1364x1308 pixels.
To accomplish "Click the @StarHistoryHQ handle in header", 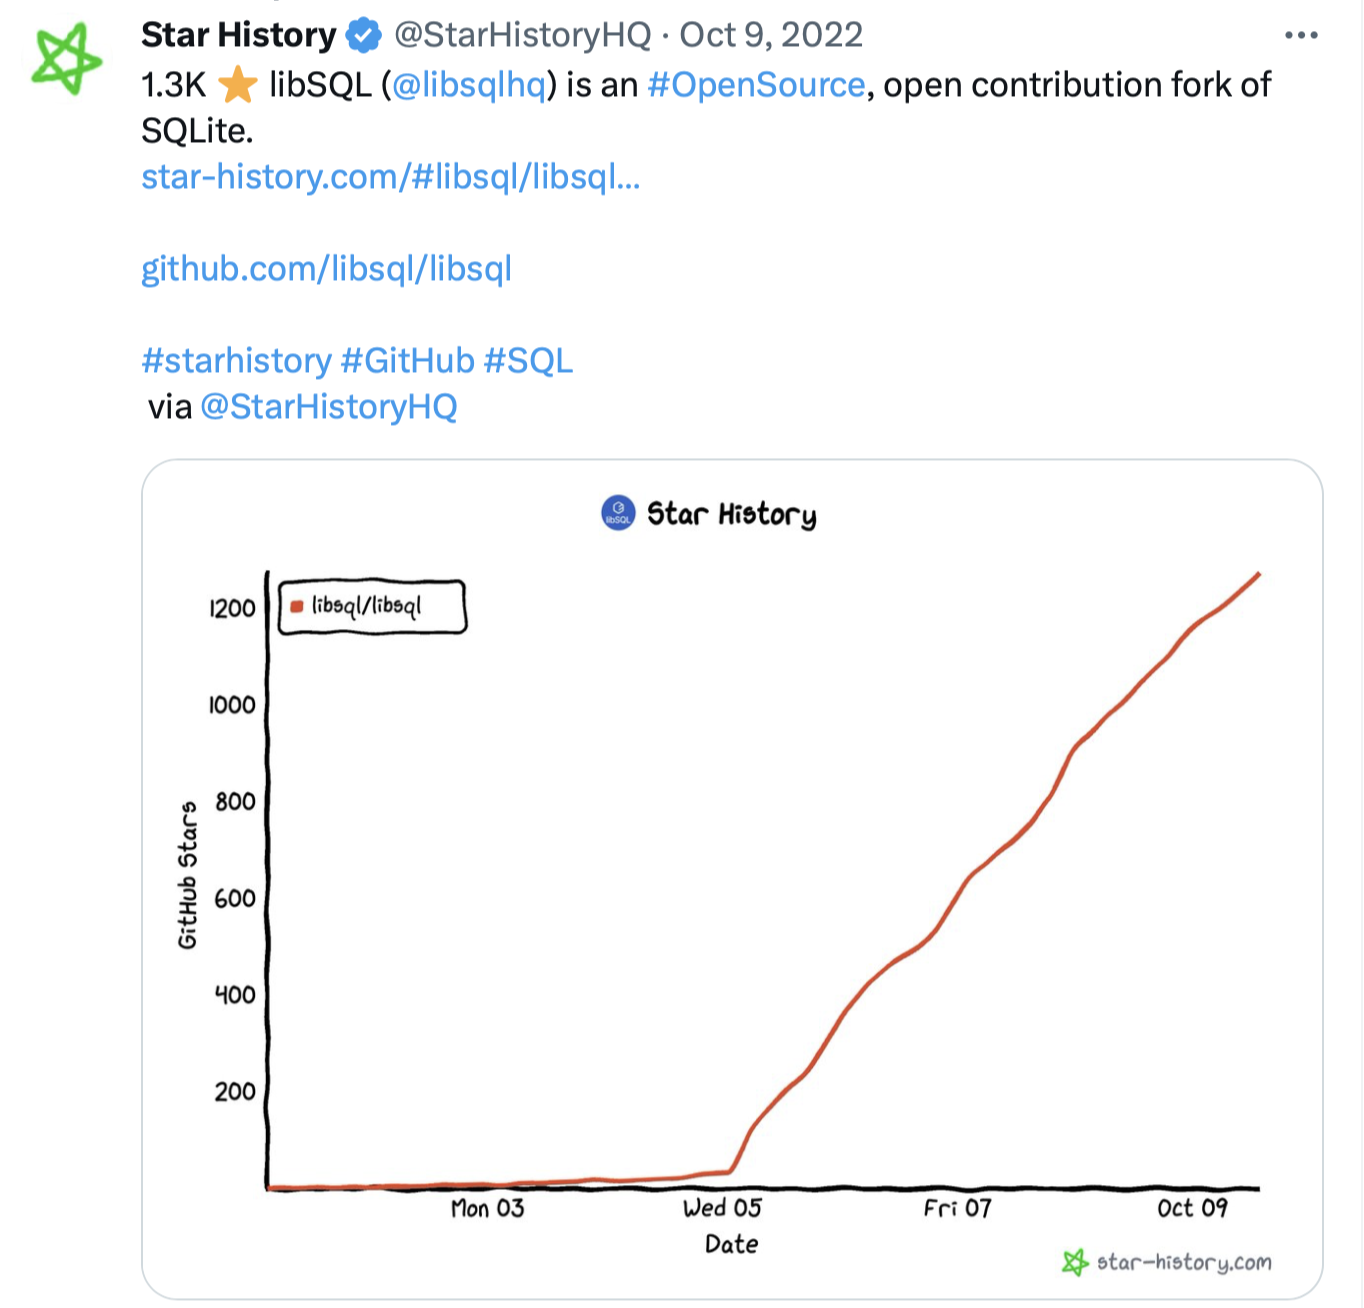I will tap(522, 36).
